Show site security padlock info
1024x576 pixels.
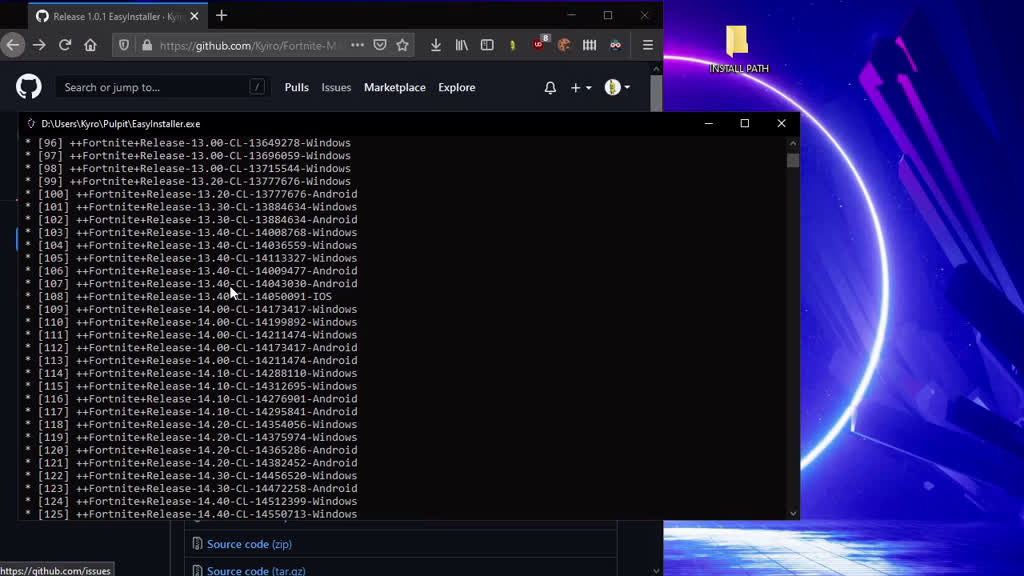click(147, 45)
